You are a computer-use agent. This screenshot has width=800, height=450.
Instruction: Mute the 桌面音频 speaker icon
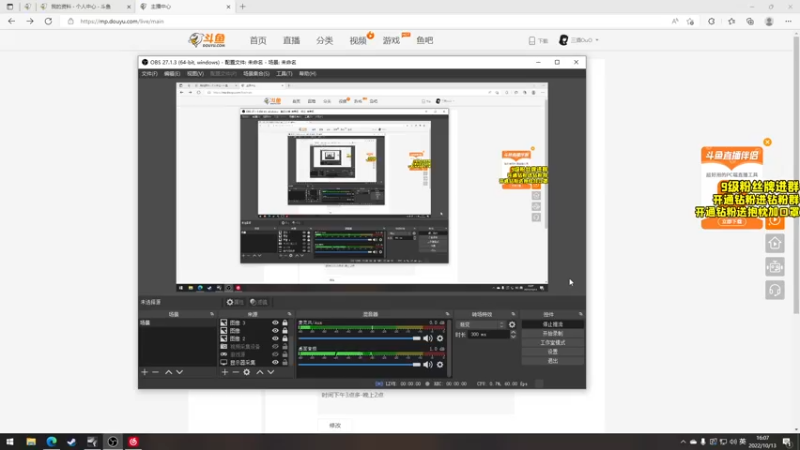click(428, 364)
